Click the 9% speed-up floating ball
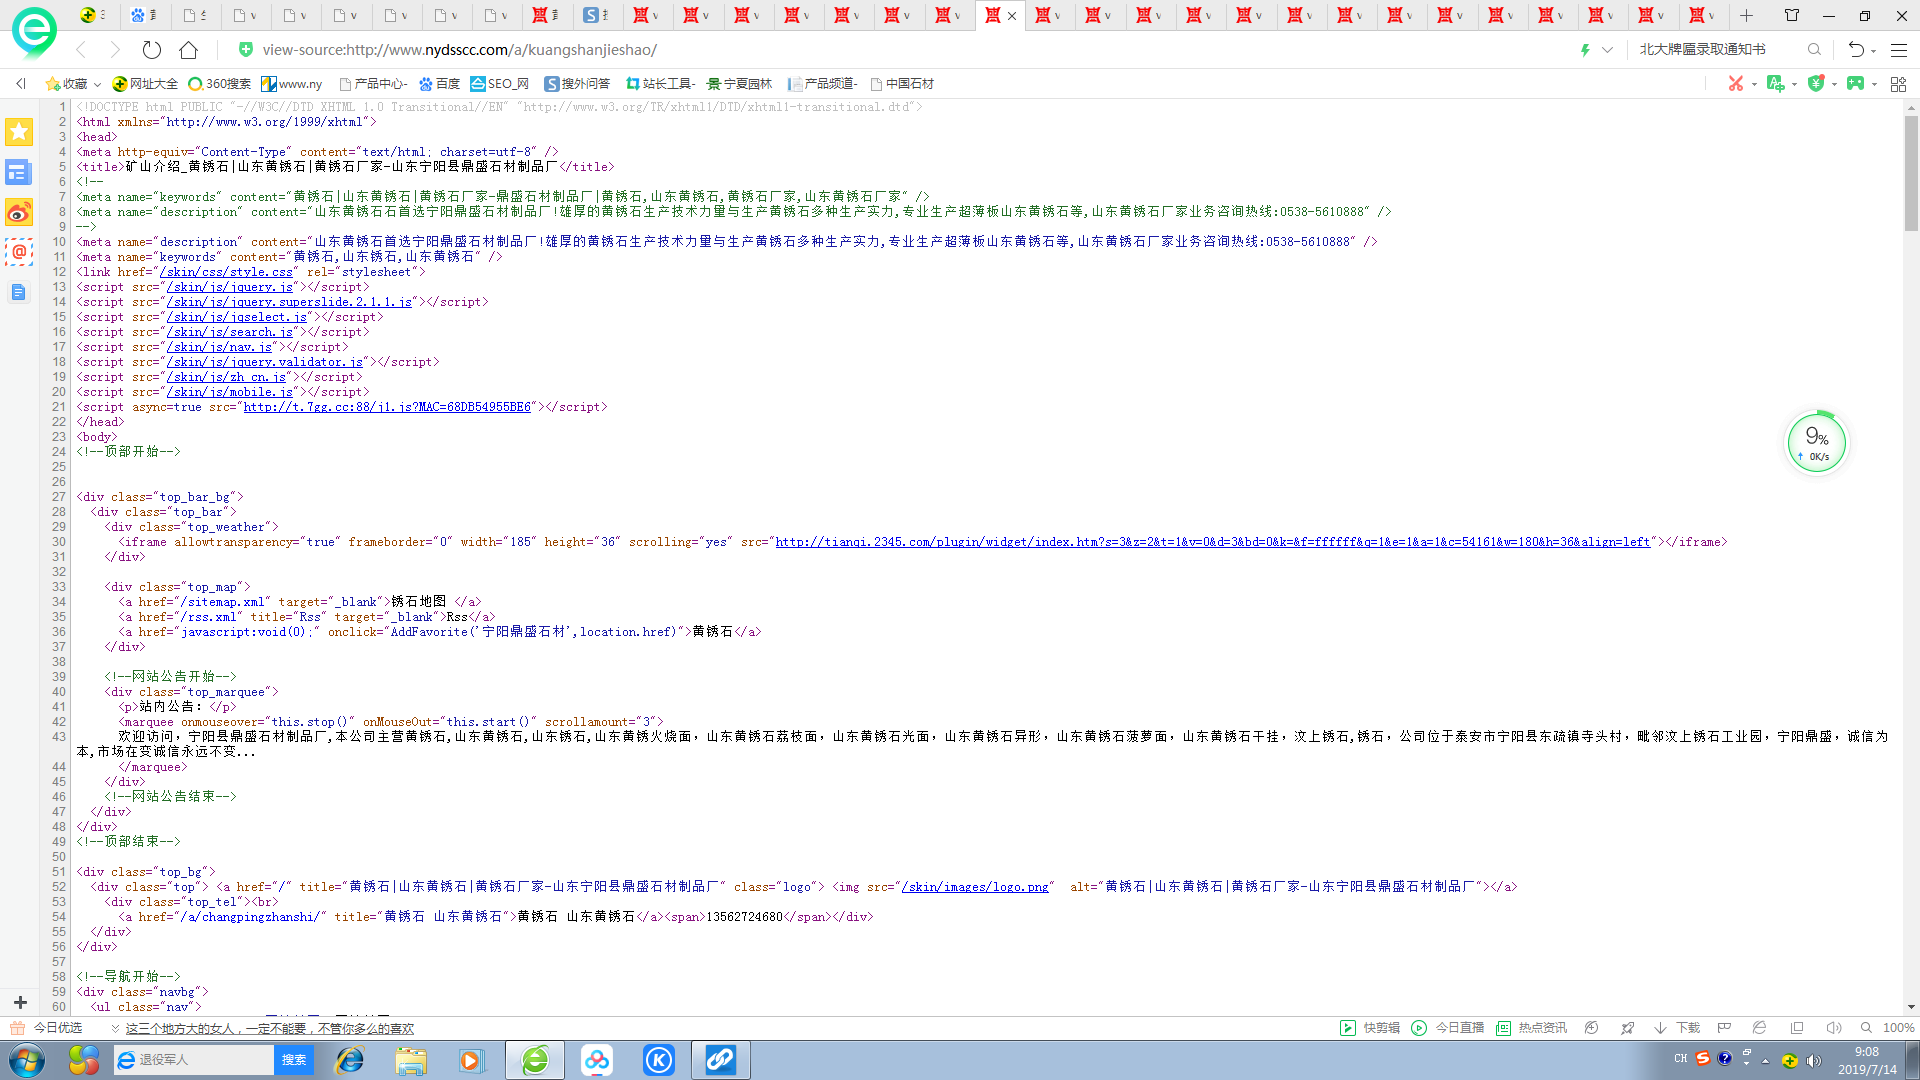 pos(1817,442)
